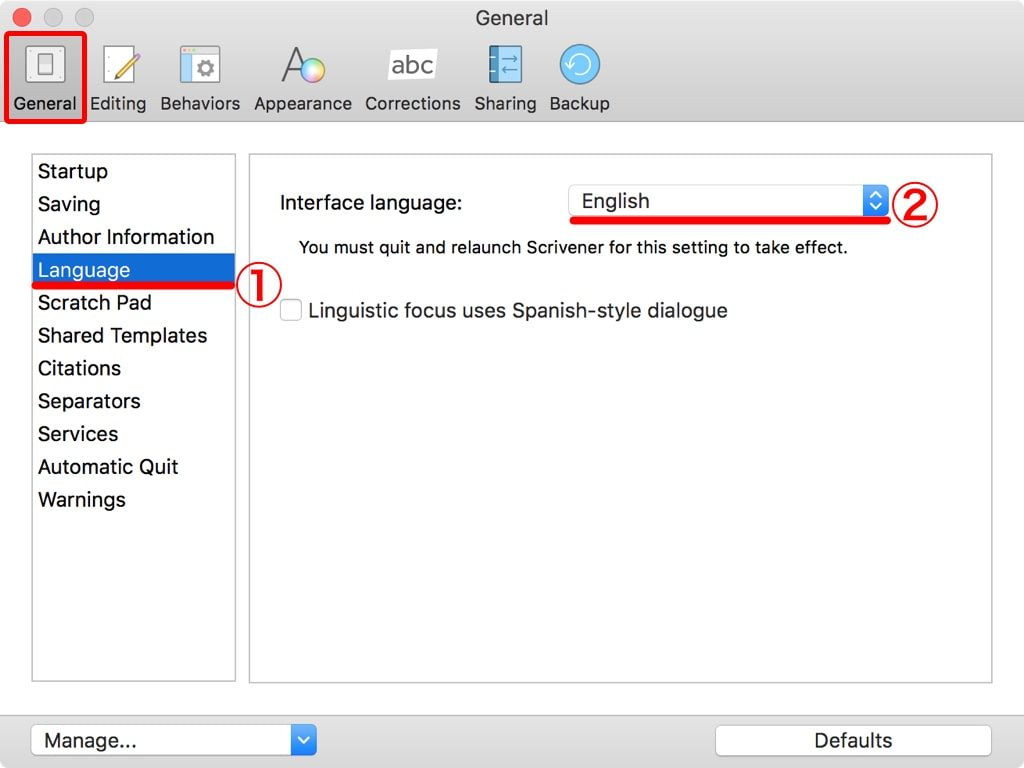Select Automatic Quit in the sidebar
This screenshot has height=768, width=1024.
point(133,466)
